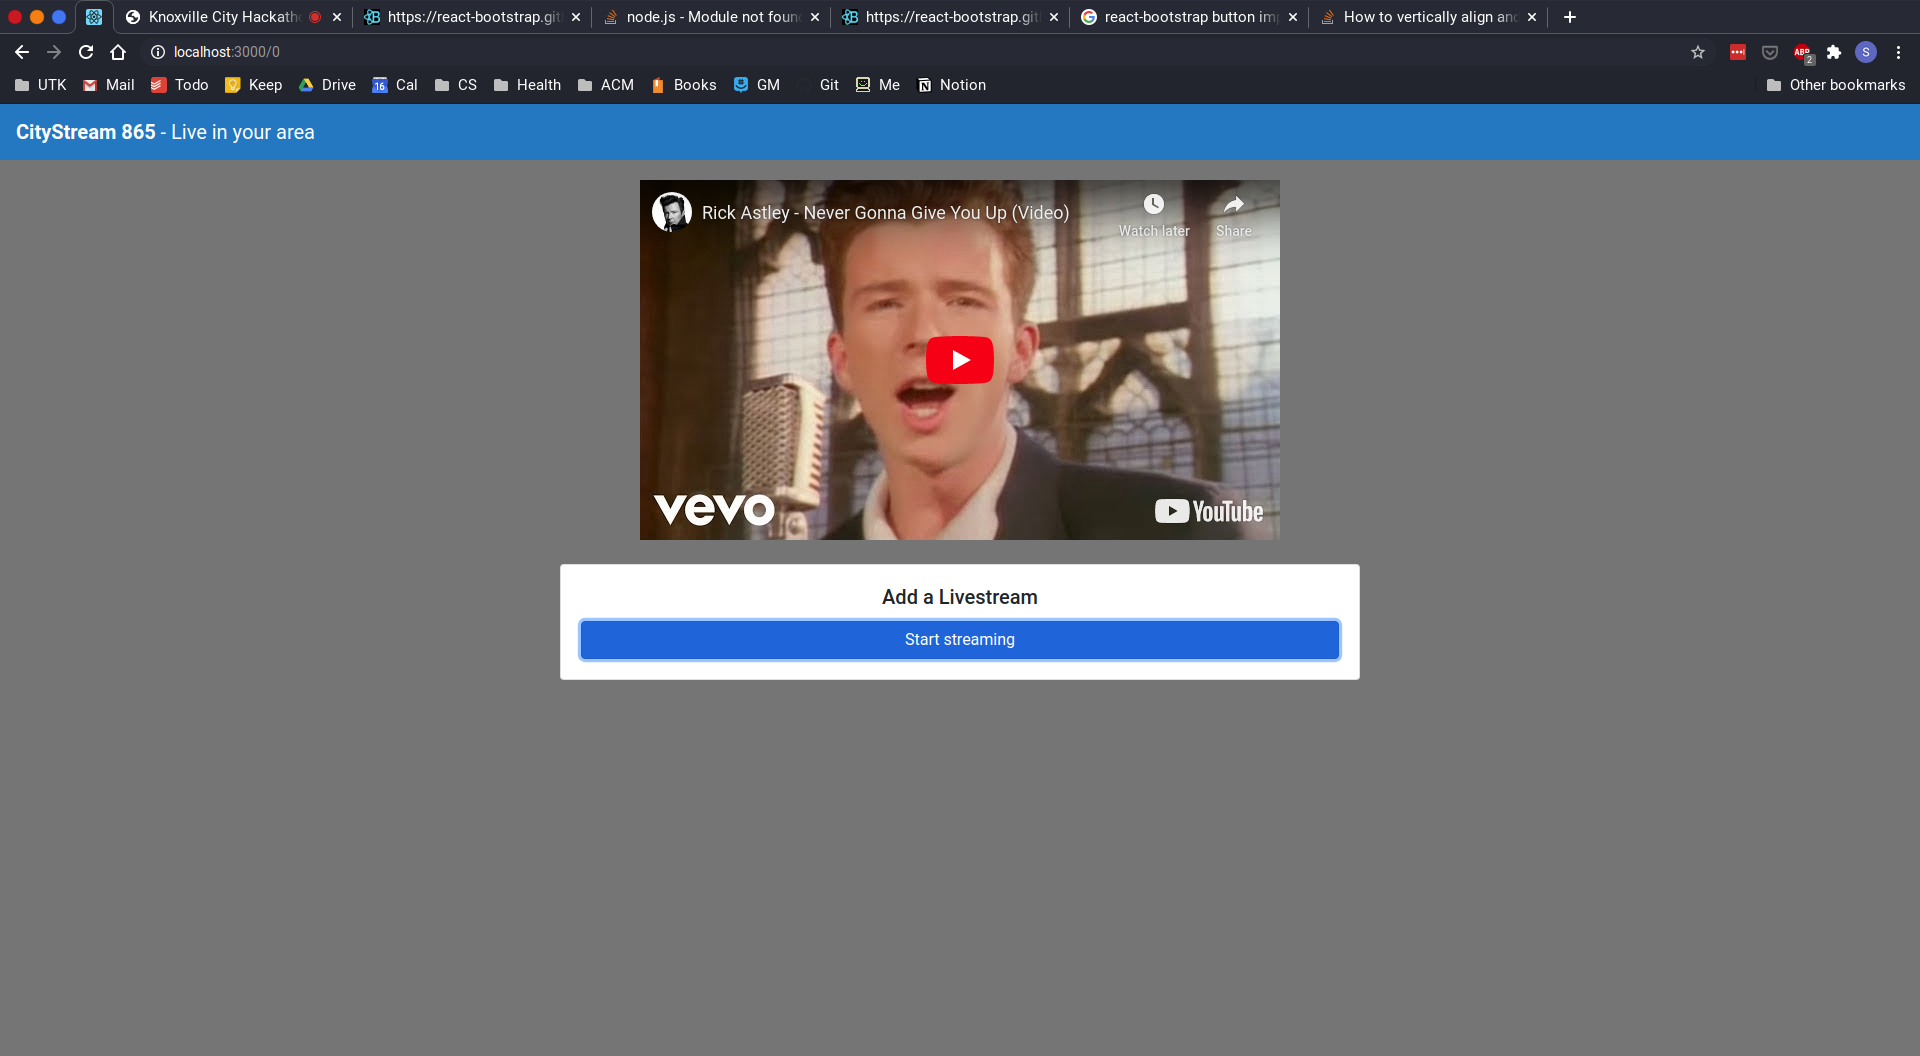
Task: Open the Drive bookmark
Action: [x=327, y=85]
